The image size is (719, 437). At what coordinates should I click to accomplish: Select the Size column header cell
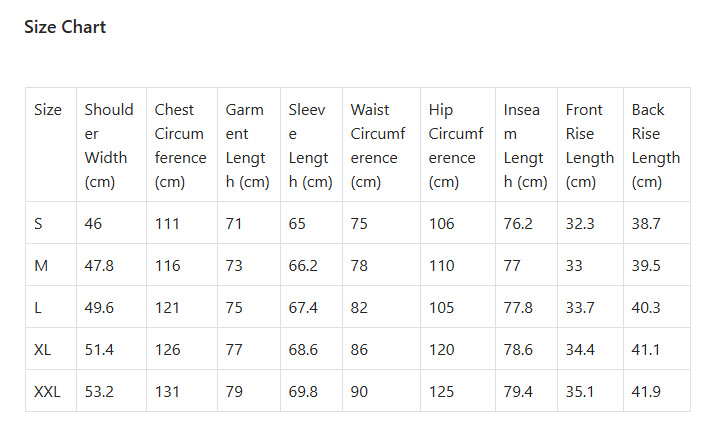(x=48, y=110)
